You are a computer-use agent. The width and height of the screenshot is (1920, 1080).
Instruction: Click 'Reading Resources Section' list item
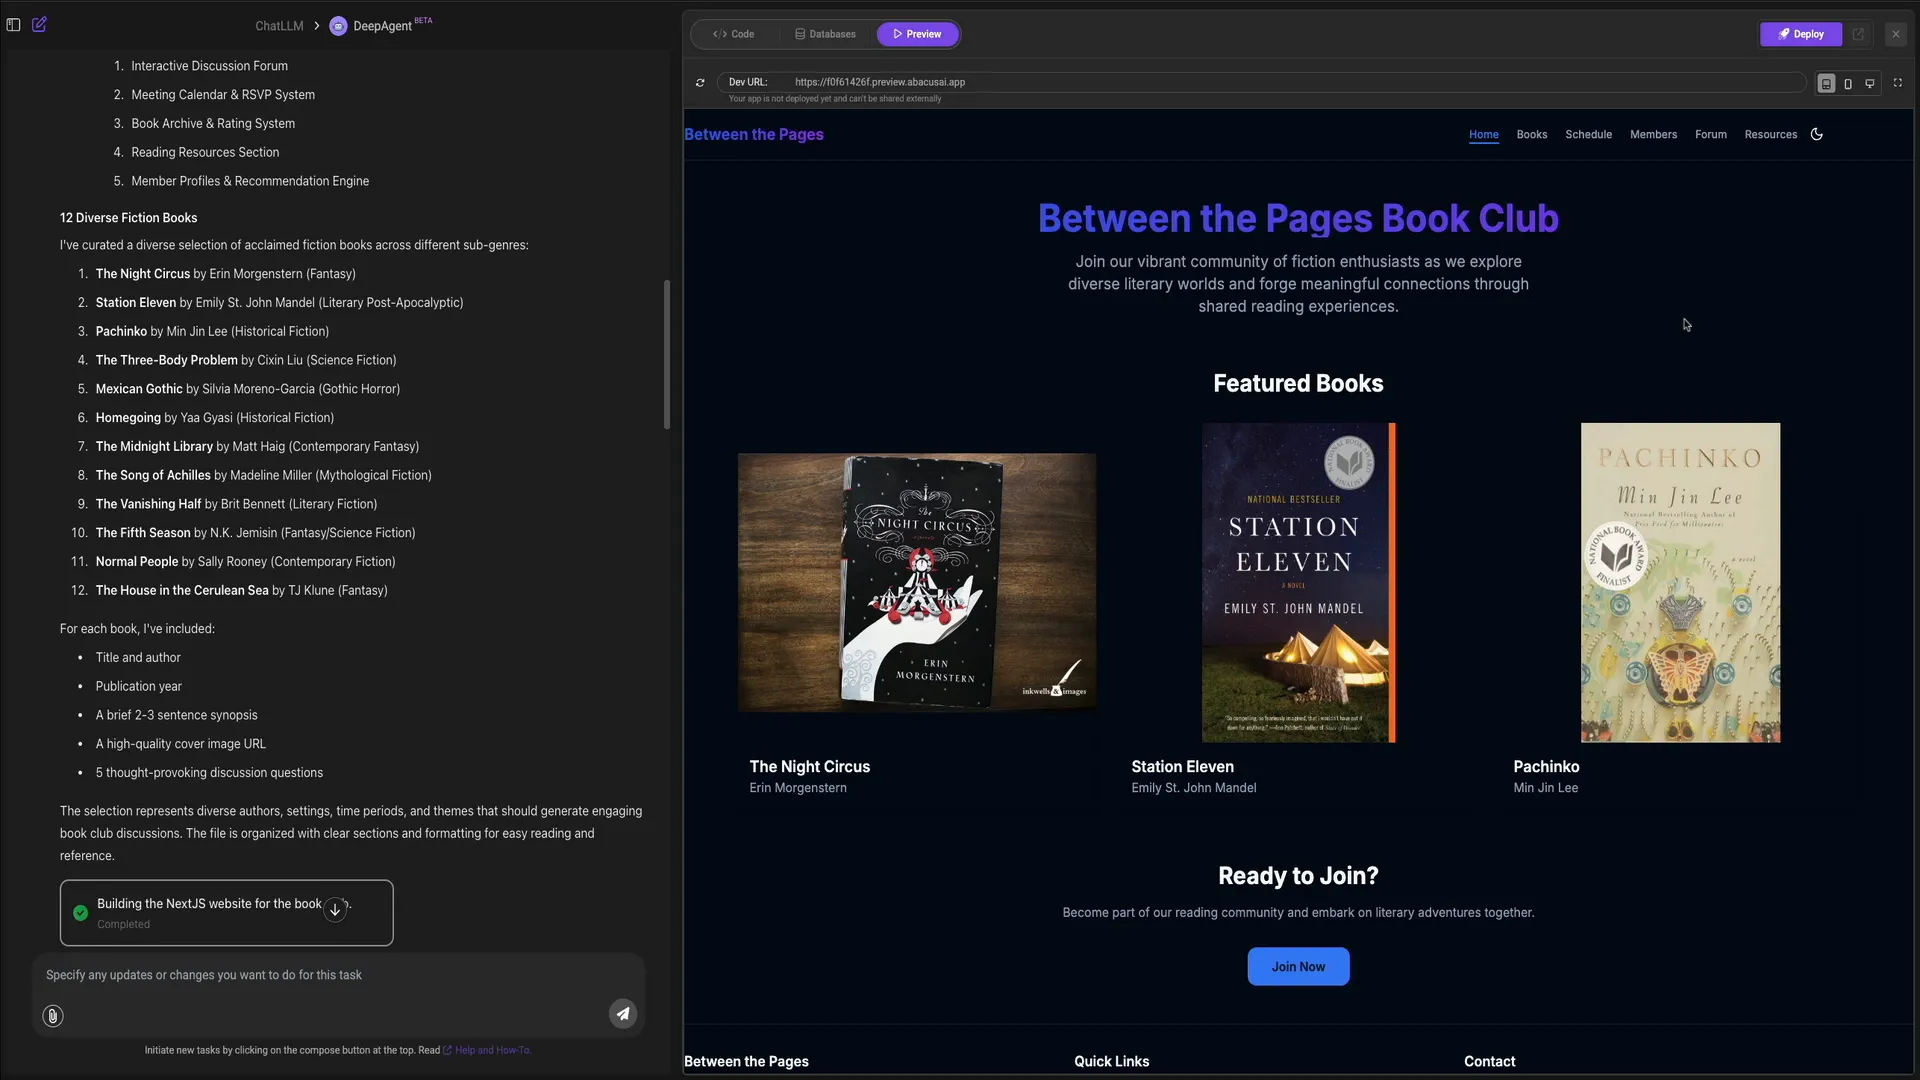click(205, 152)
